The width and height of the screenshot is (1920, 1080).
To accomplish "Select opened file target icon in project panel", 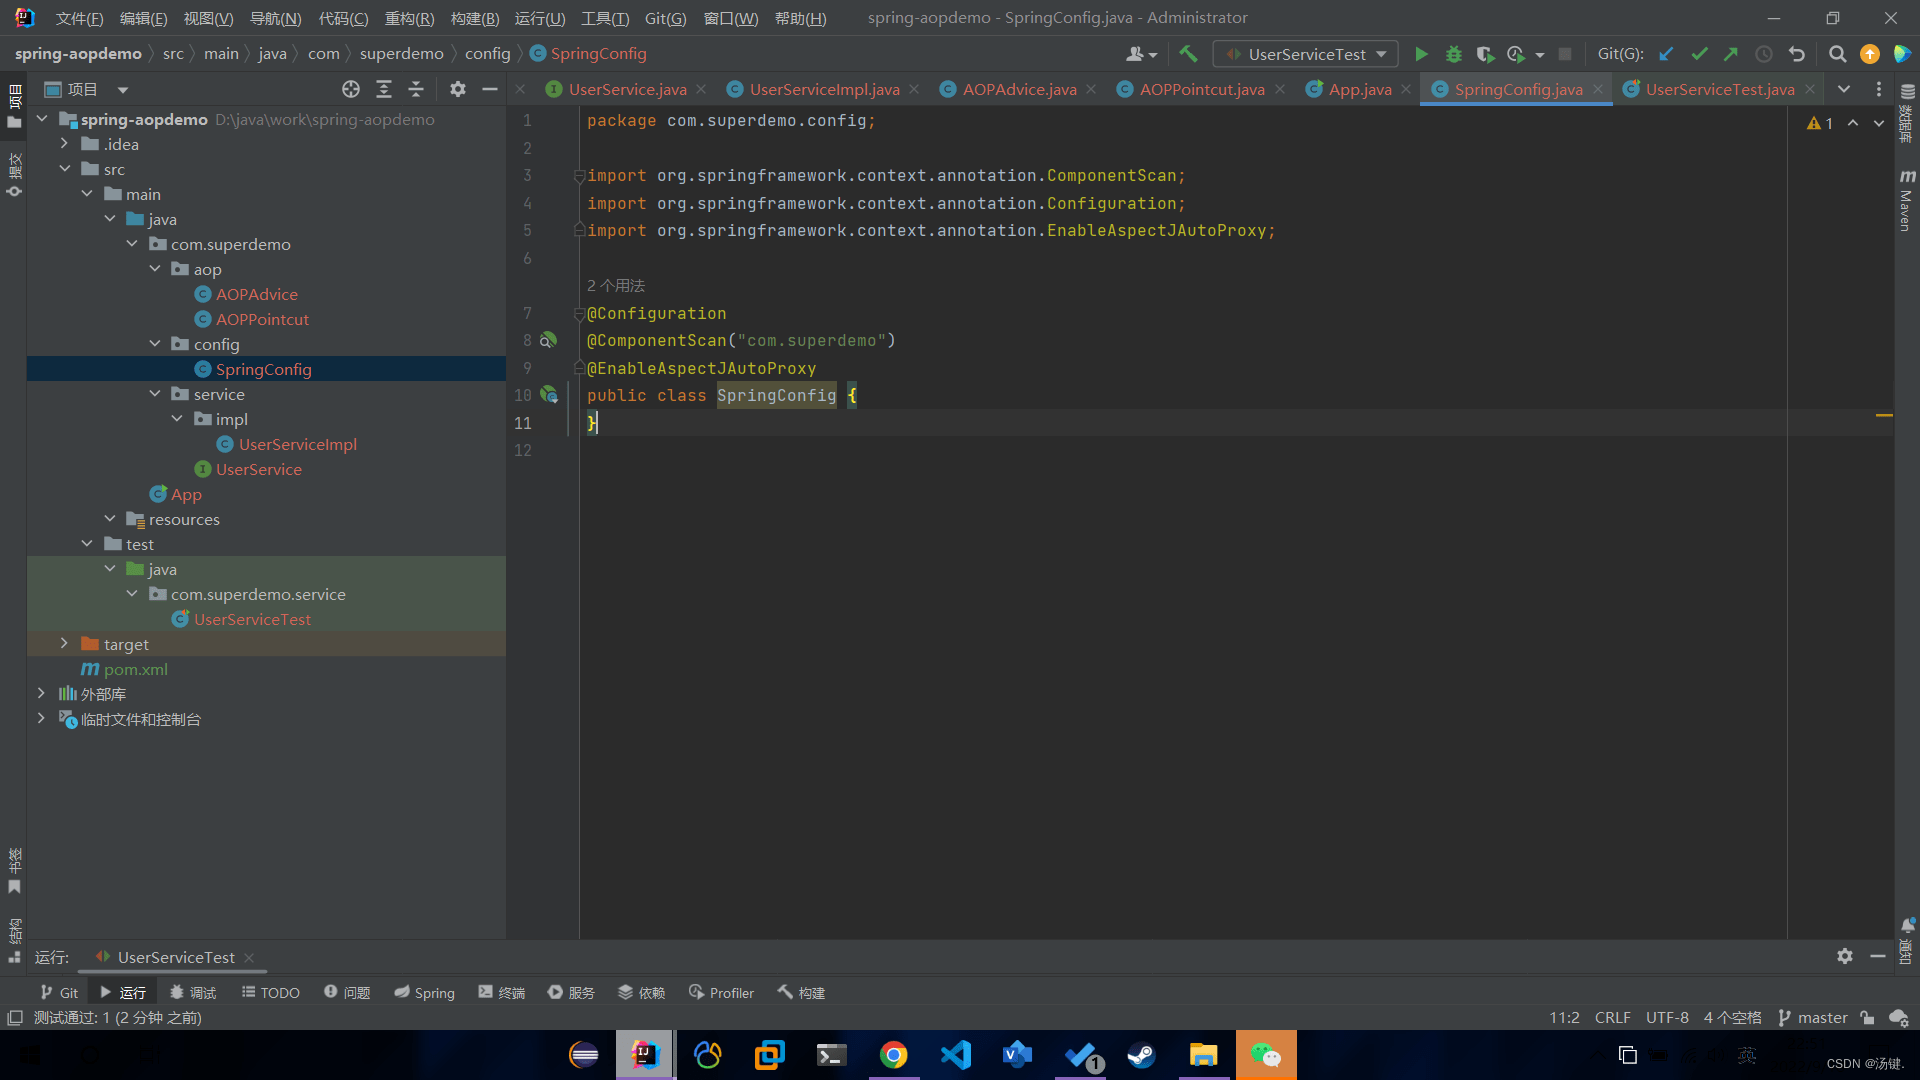I will coord(350,90).
